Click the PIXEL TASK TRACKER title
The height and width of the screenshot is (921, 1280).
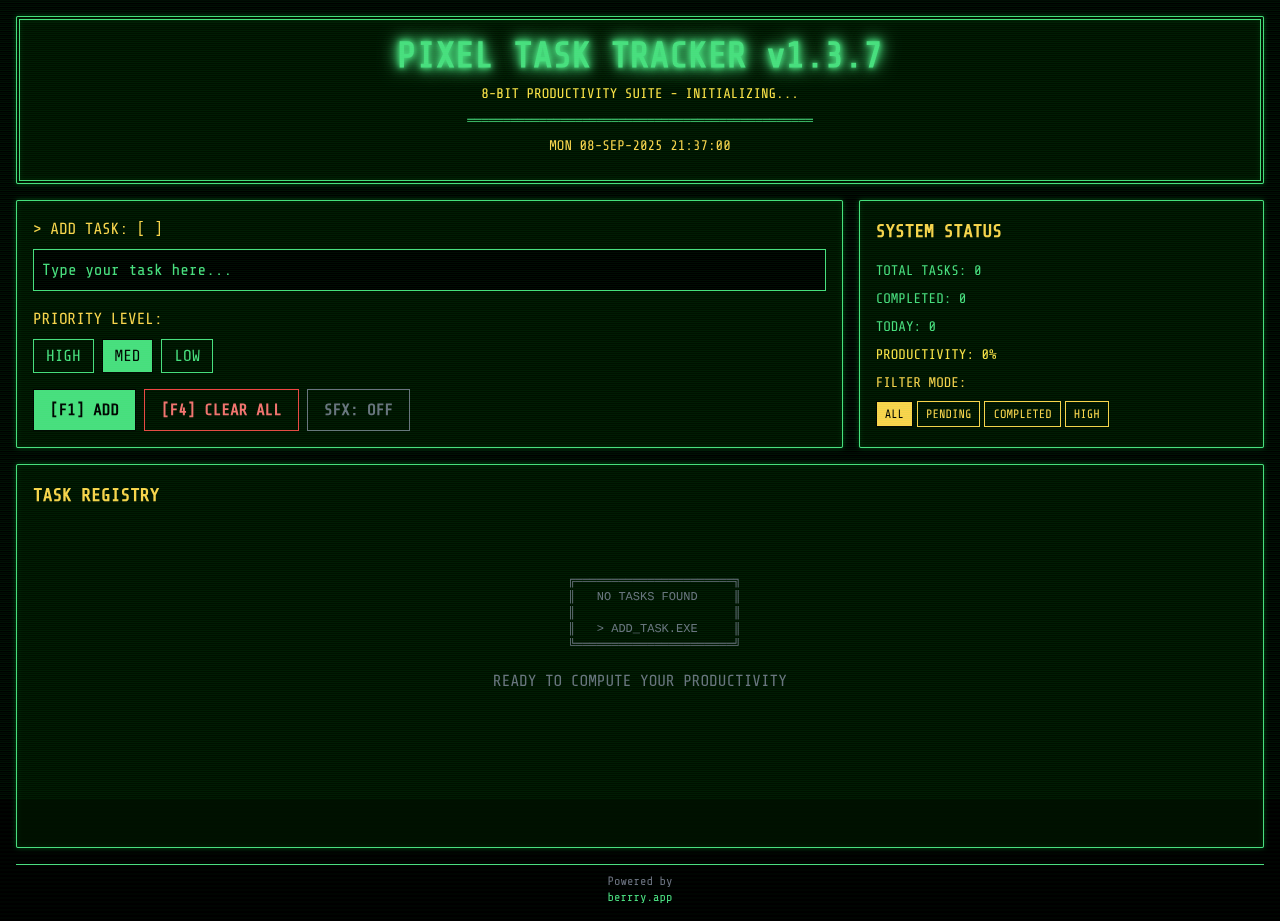point(640,55)
